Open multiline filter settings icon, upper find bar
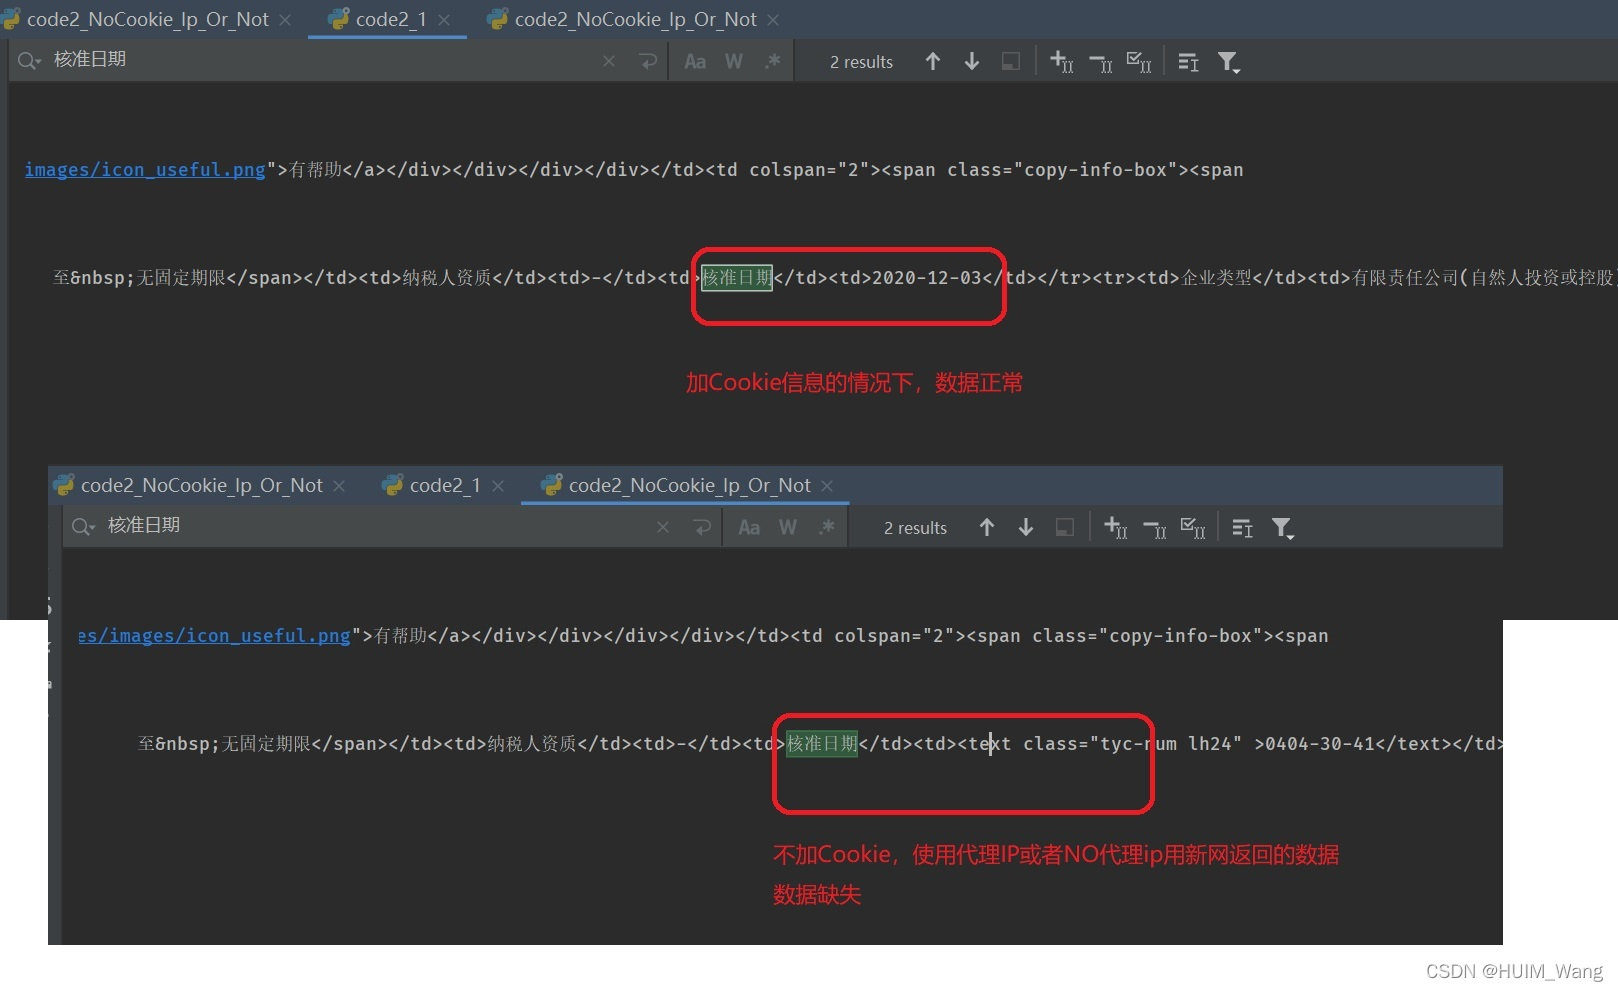This screenshot has width=1618, height=991. coord(1188,61)
